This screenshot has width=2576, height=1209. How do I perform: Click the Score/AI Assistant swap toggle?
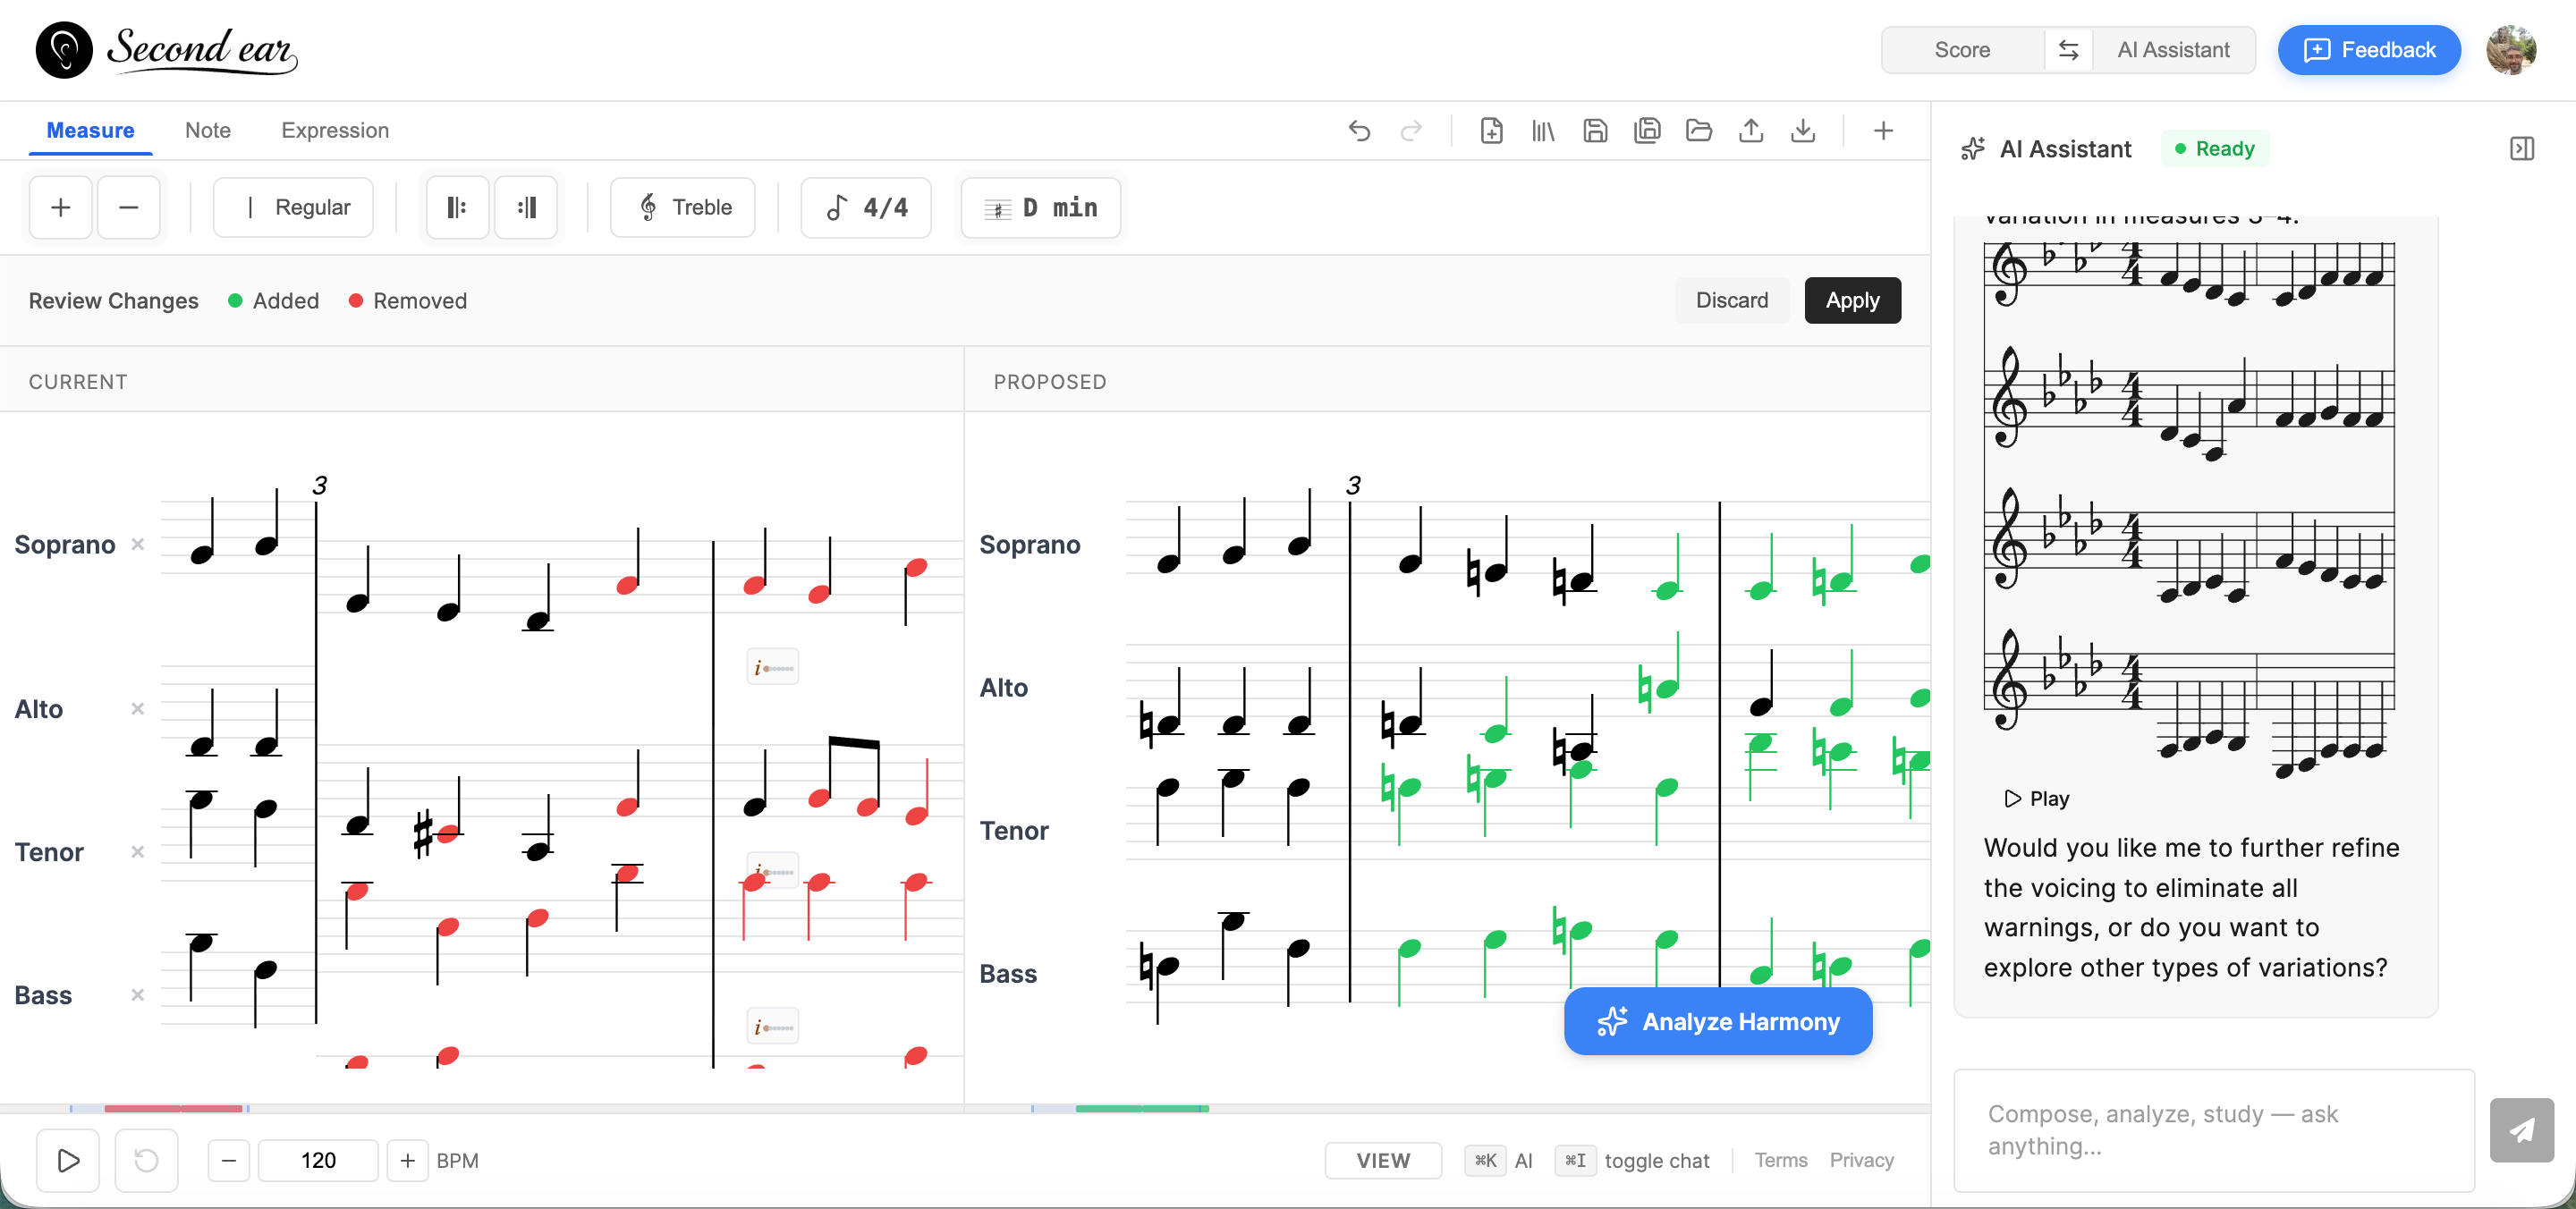point(2067,49)
